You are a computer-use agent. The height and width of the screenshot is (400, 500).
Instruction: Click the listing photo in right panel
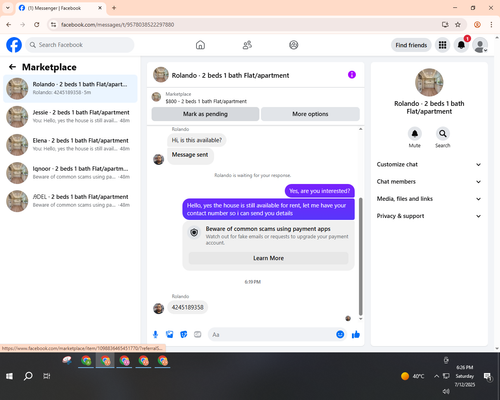point(429,82)
